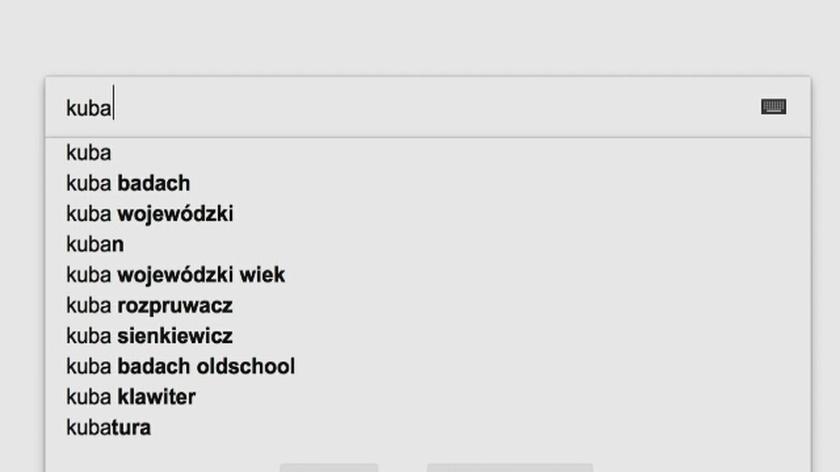Choose the 'kuba badach oldschool' suggestion
Viewport: 840px width, 472px height.
coord(181,367)
